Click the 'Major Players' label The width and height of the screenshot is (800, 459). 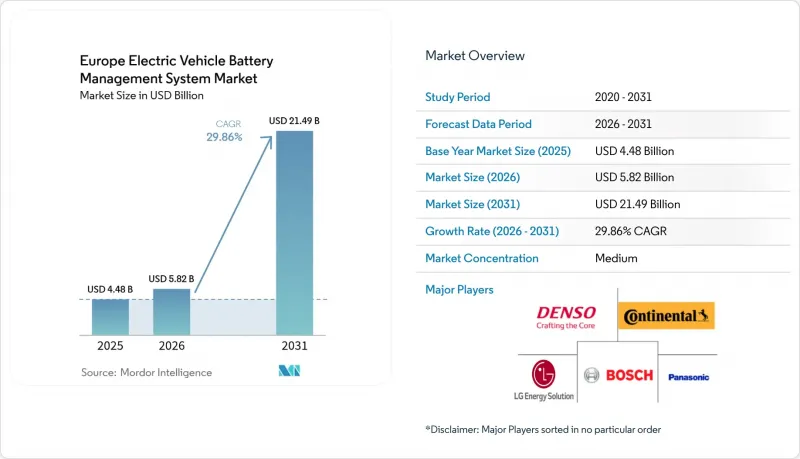point(459,290)
